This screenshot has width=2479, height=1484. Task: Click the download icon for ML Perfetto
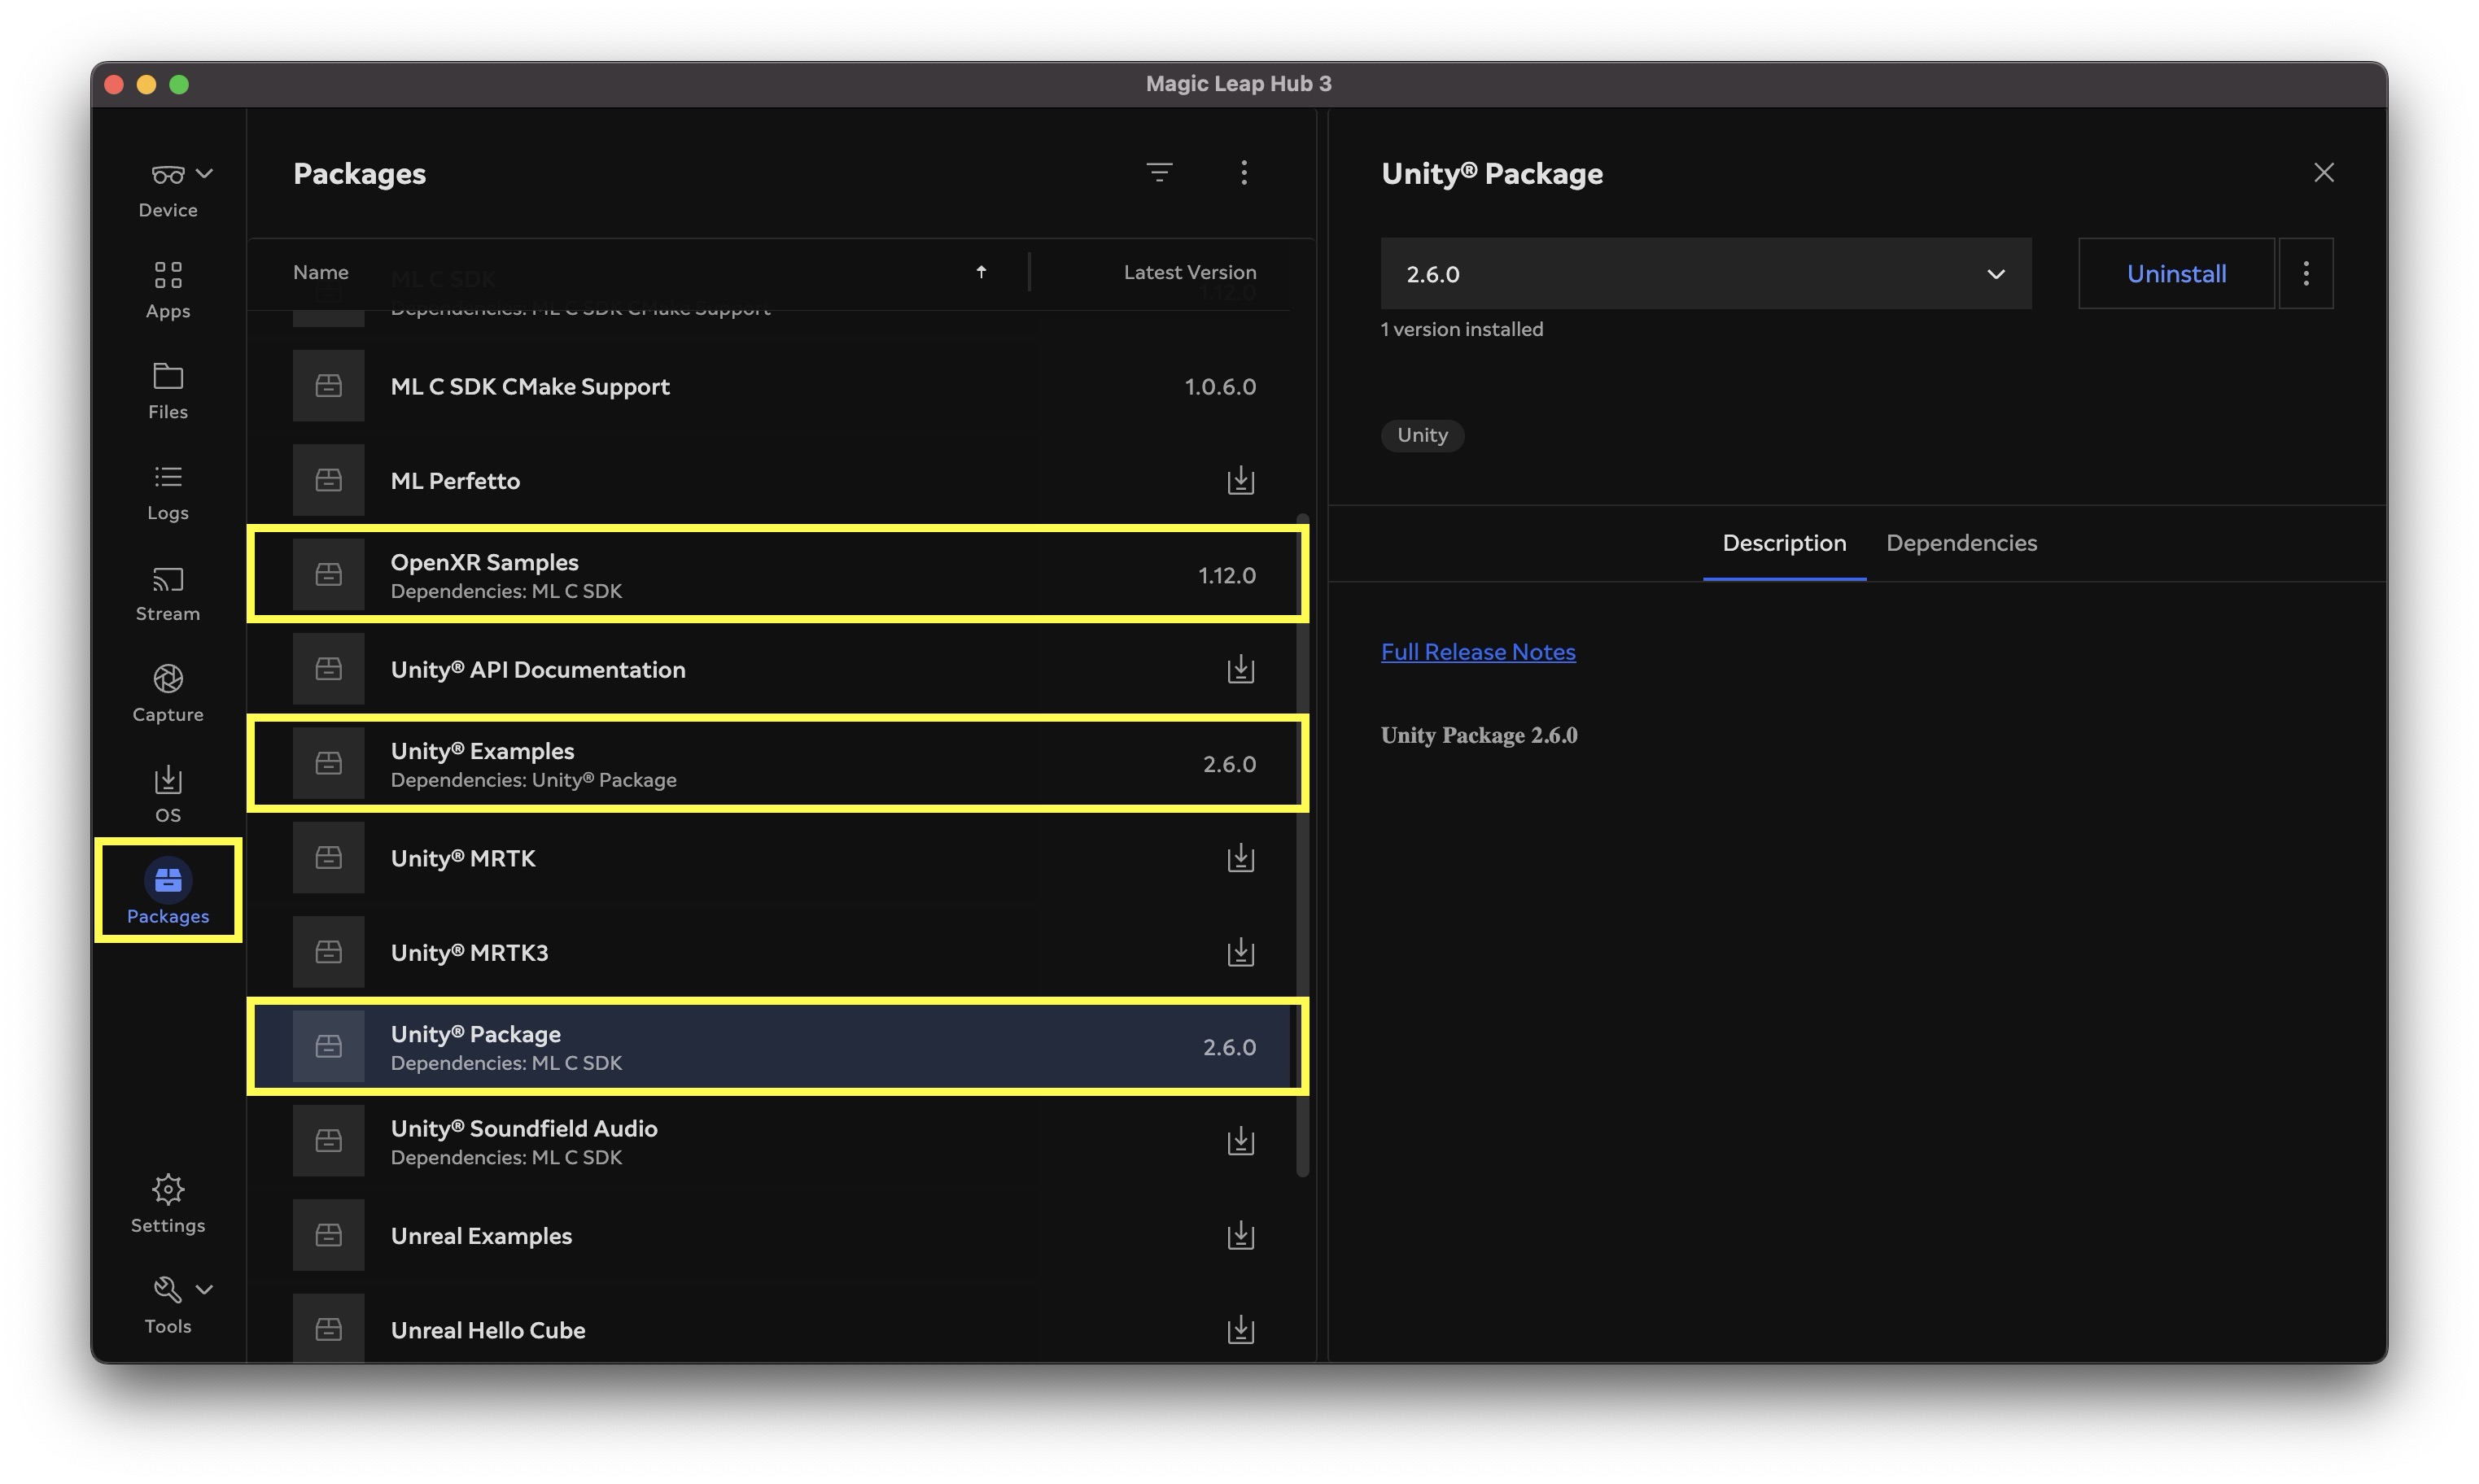point(1240,481)
